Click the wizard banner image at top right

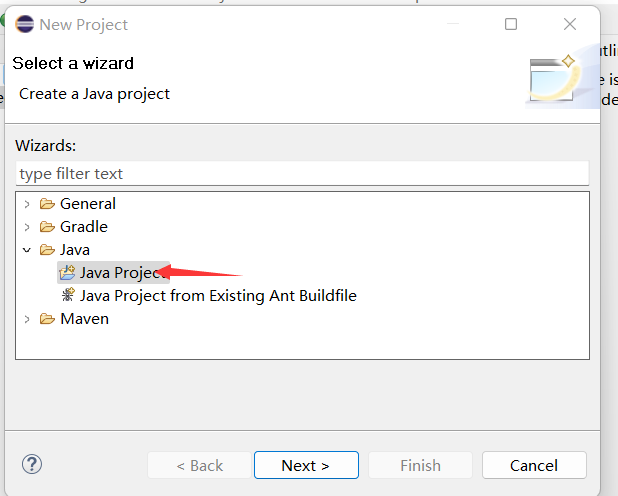coord(554,80)
